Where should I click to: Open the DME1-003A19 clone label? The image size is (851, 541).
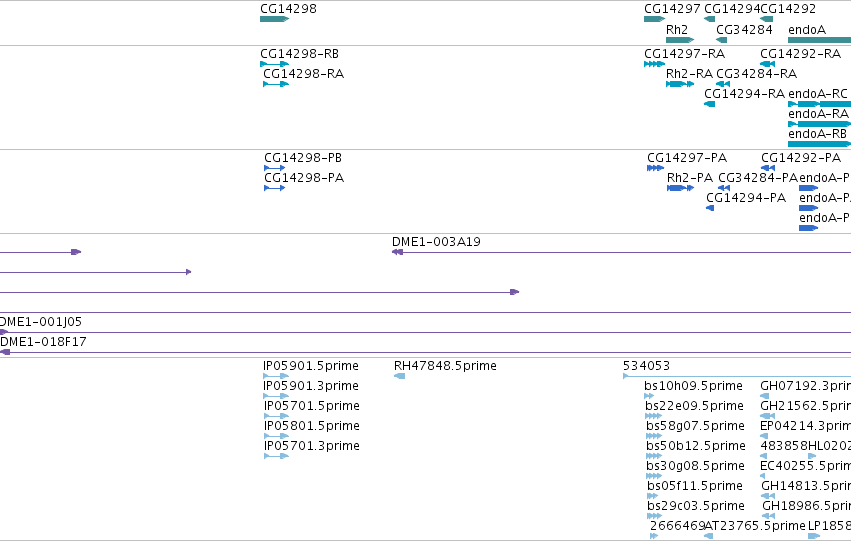(436, 242)
